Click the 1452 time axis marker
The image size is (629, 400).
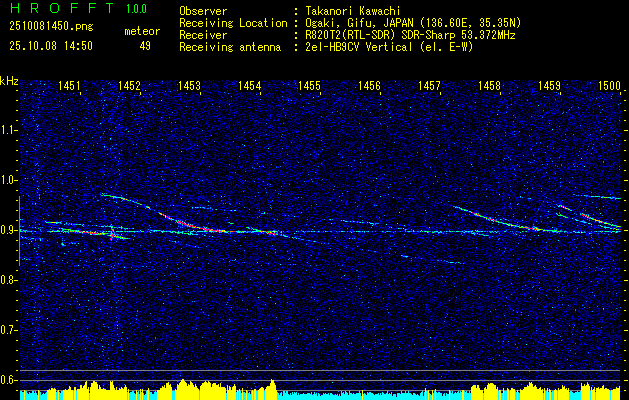pos(129,85)
